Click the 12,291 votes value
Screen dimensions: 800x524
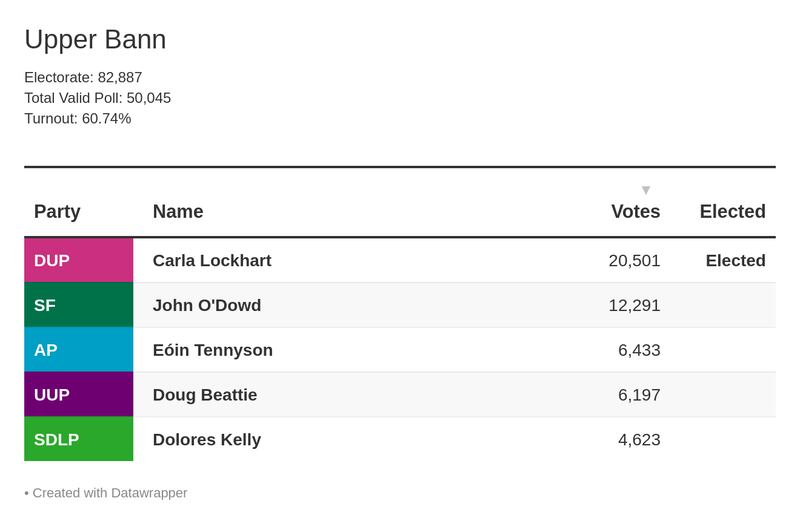point(634,306)
